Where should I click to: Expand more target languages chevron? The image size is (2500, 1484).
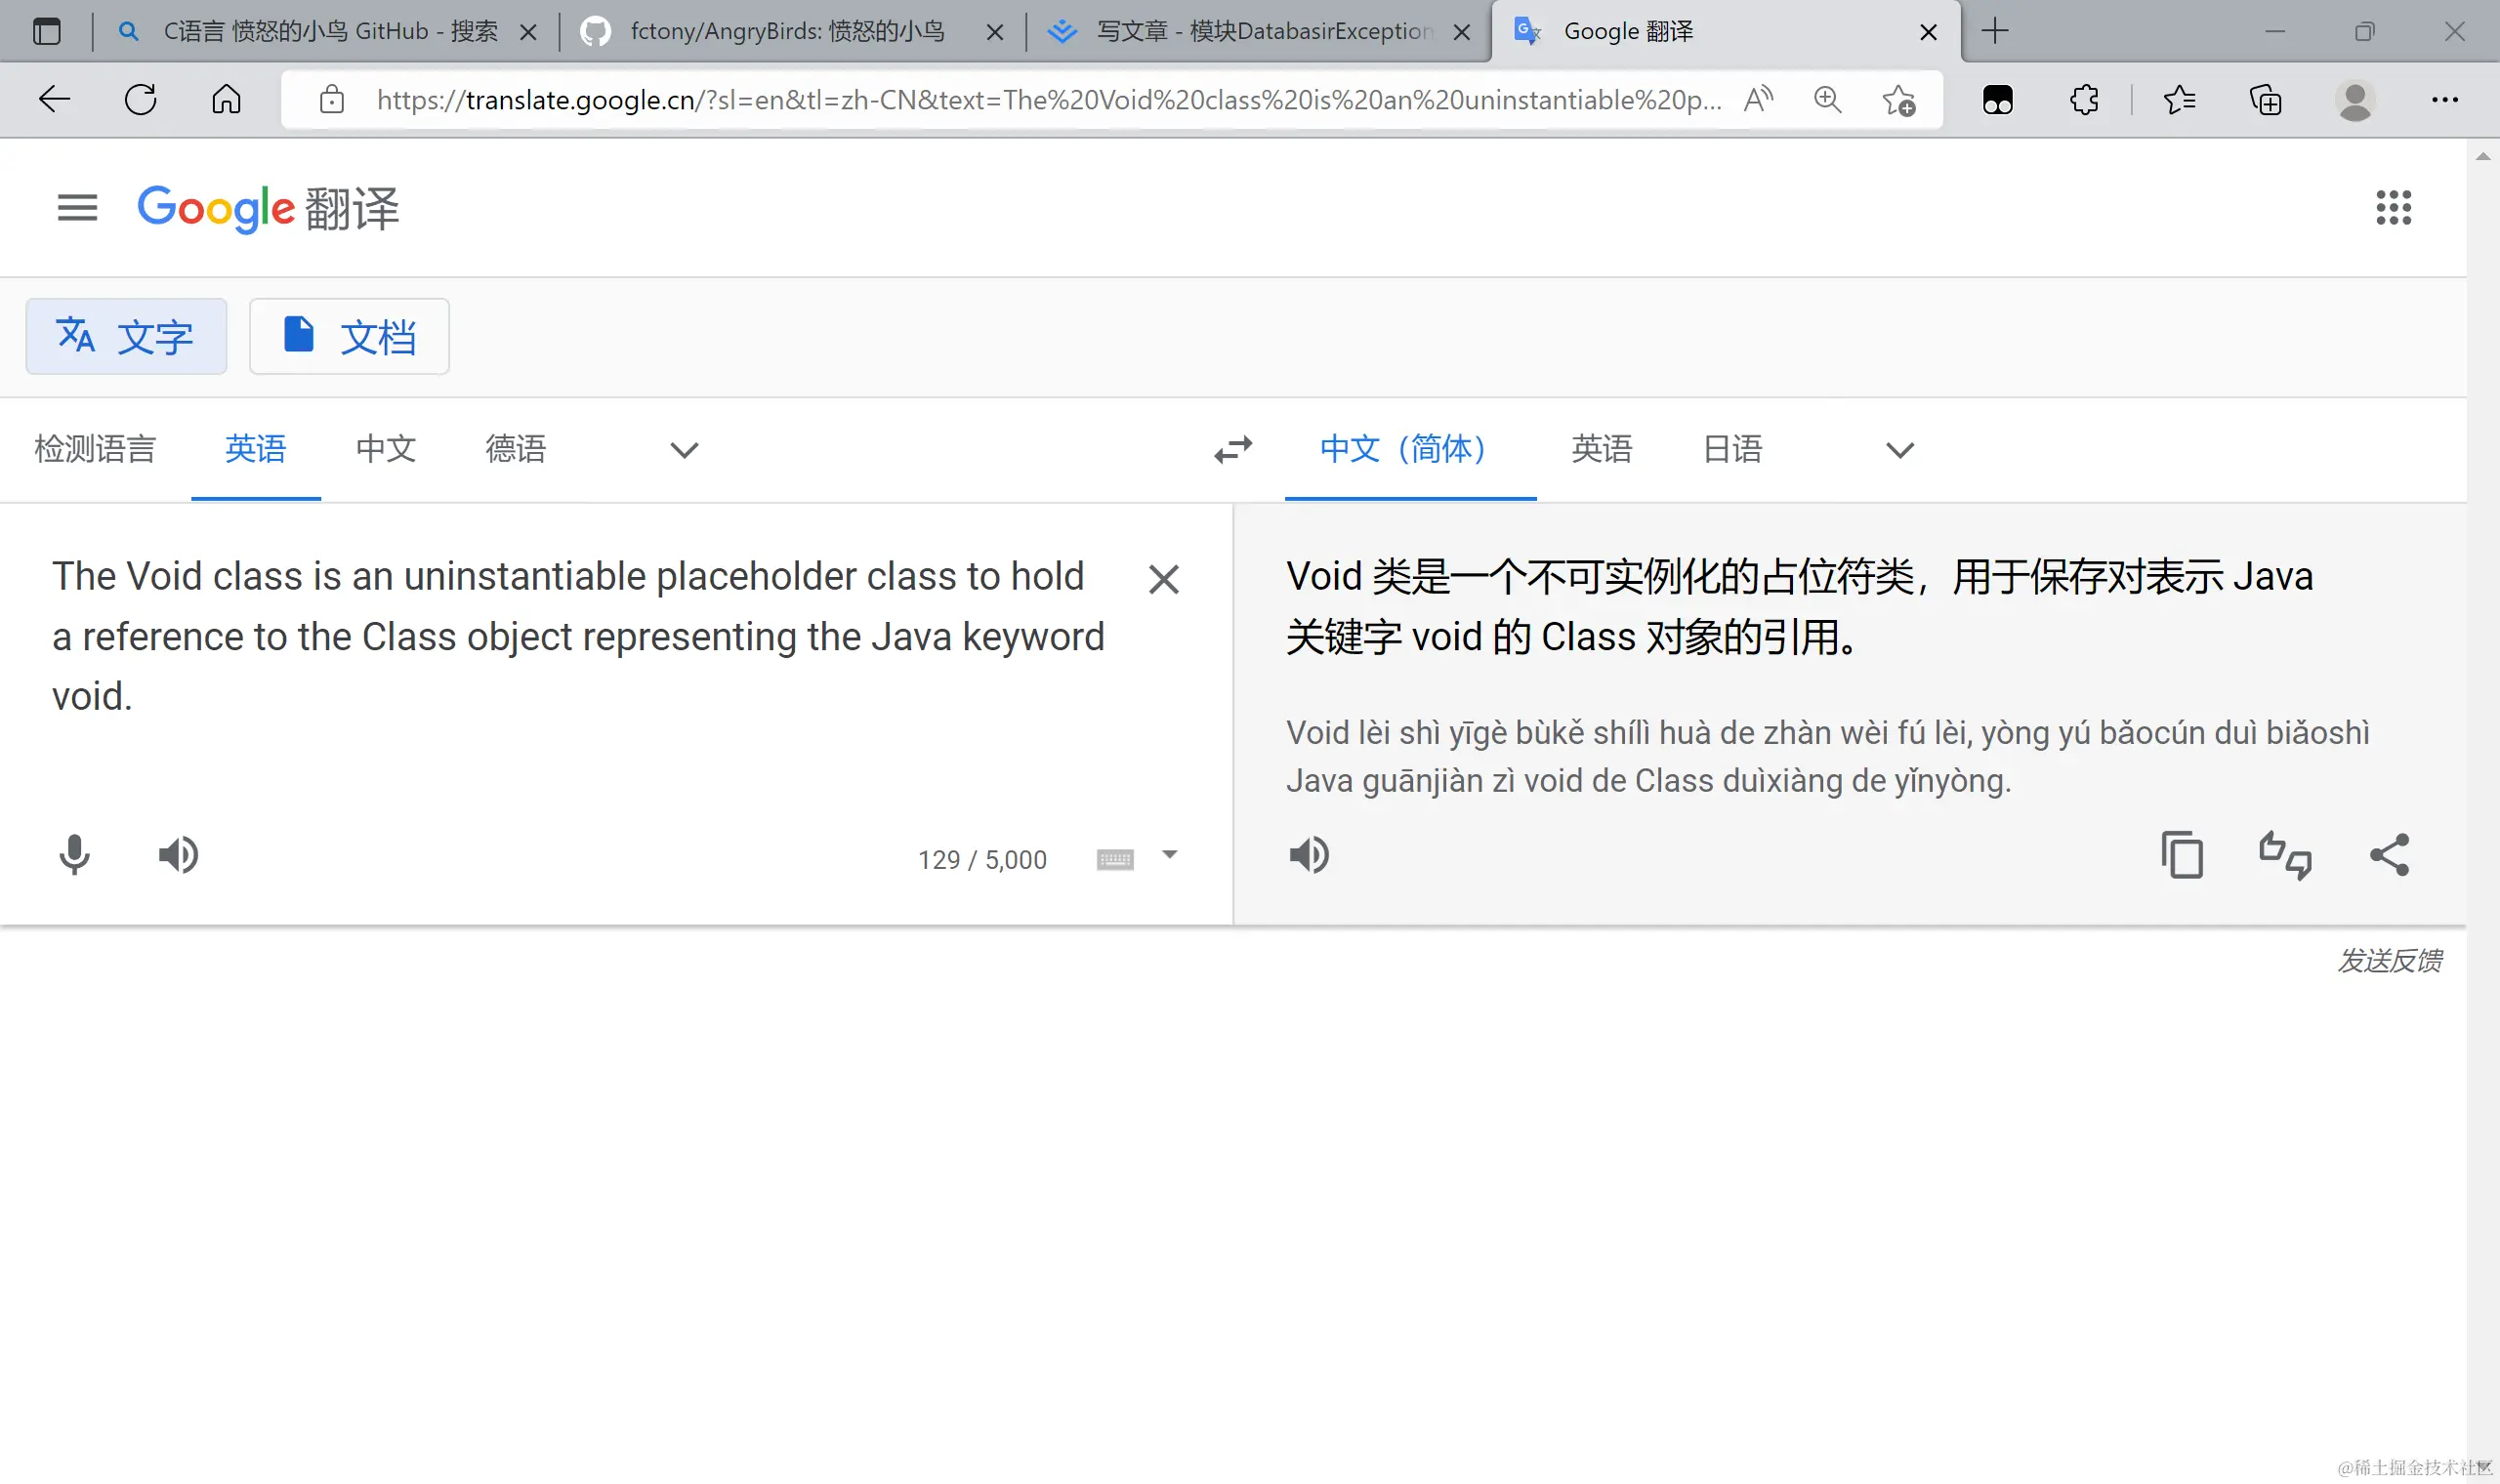pyautogui.click(x=1899, y=451)
